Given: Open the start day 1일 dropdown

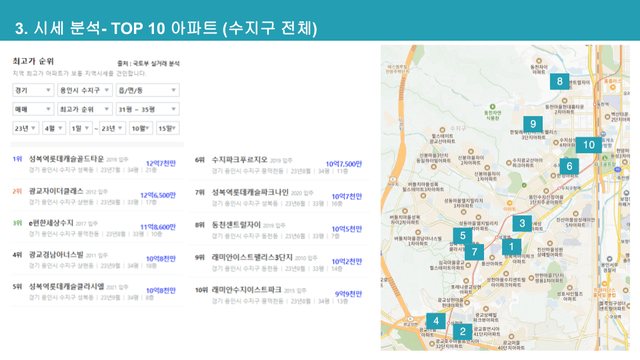Looking at the screenshot, I should tap(80, 128).
